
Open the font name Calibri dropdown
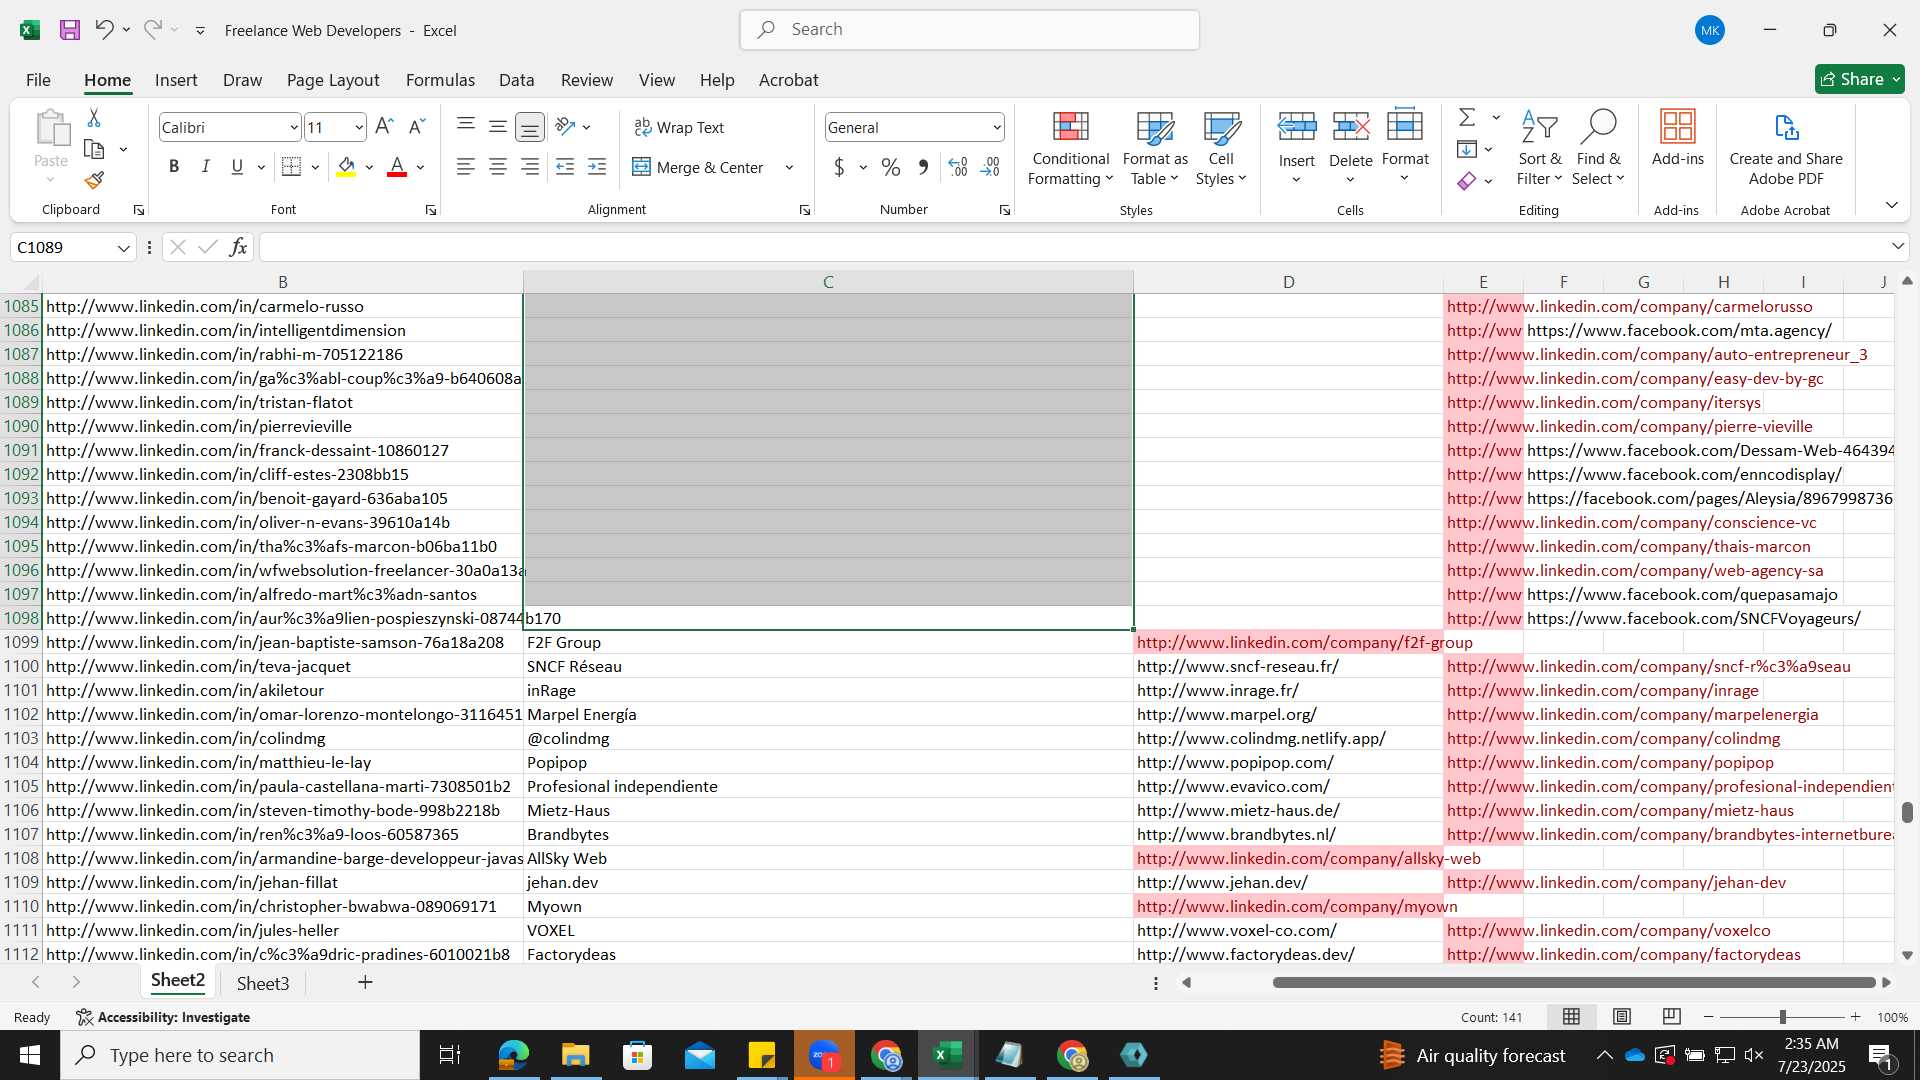click(293, 127)
